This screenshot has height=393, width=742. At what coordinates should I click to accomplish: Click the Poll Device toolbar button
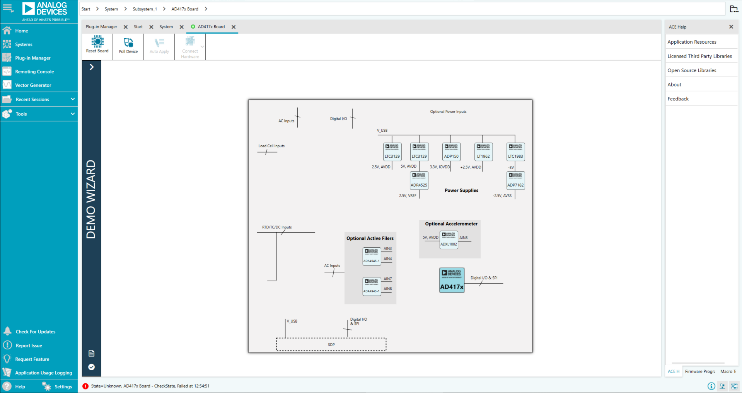click(x=128, y=46)
